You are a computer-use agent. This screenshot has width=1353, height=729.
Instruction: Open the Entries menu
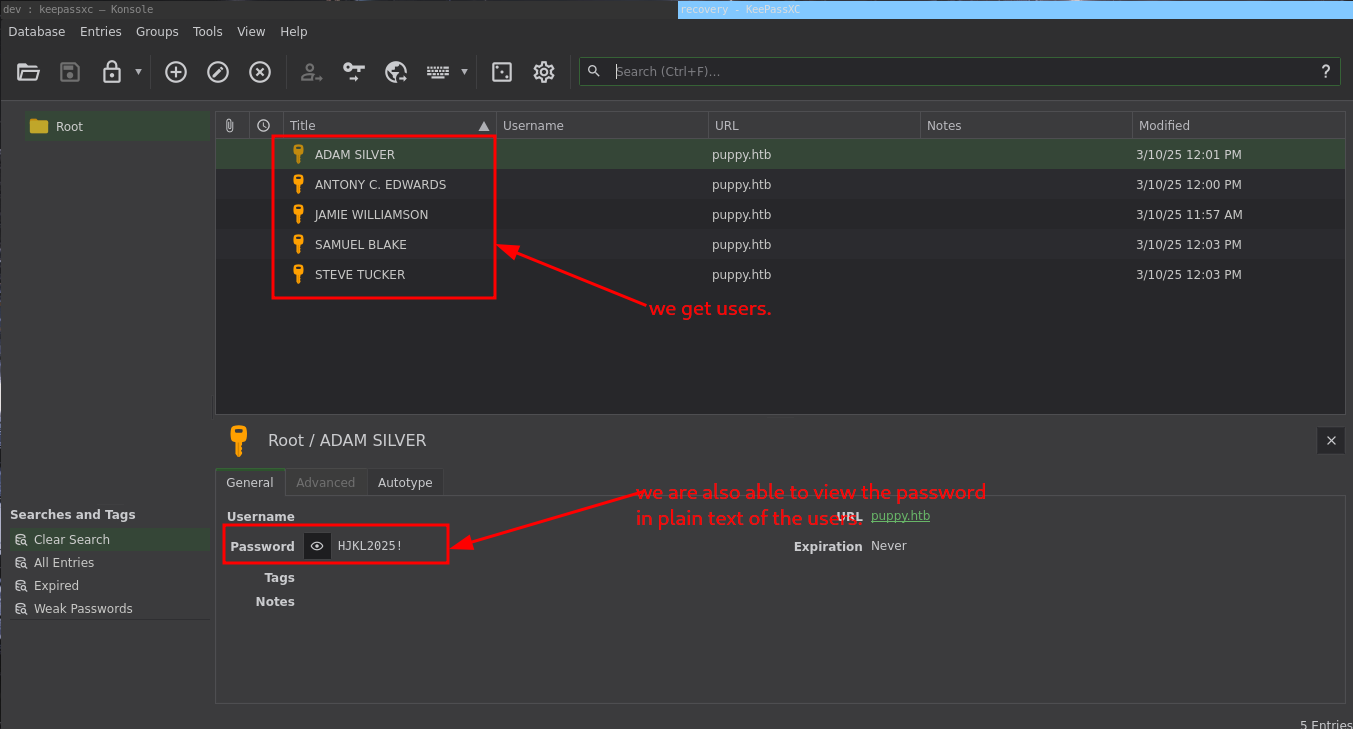100,32
